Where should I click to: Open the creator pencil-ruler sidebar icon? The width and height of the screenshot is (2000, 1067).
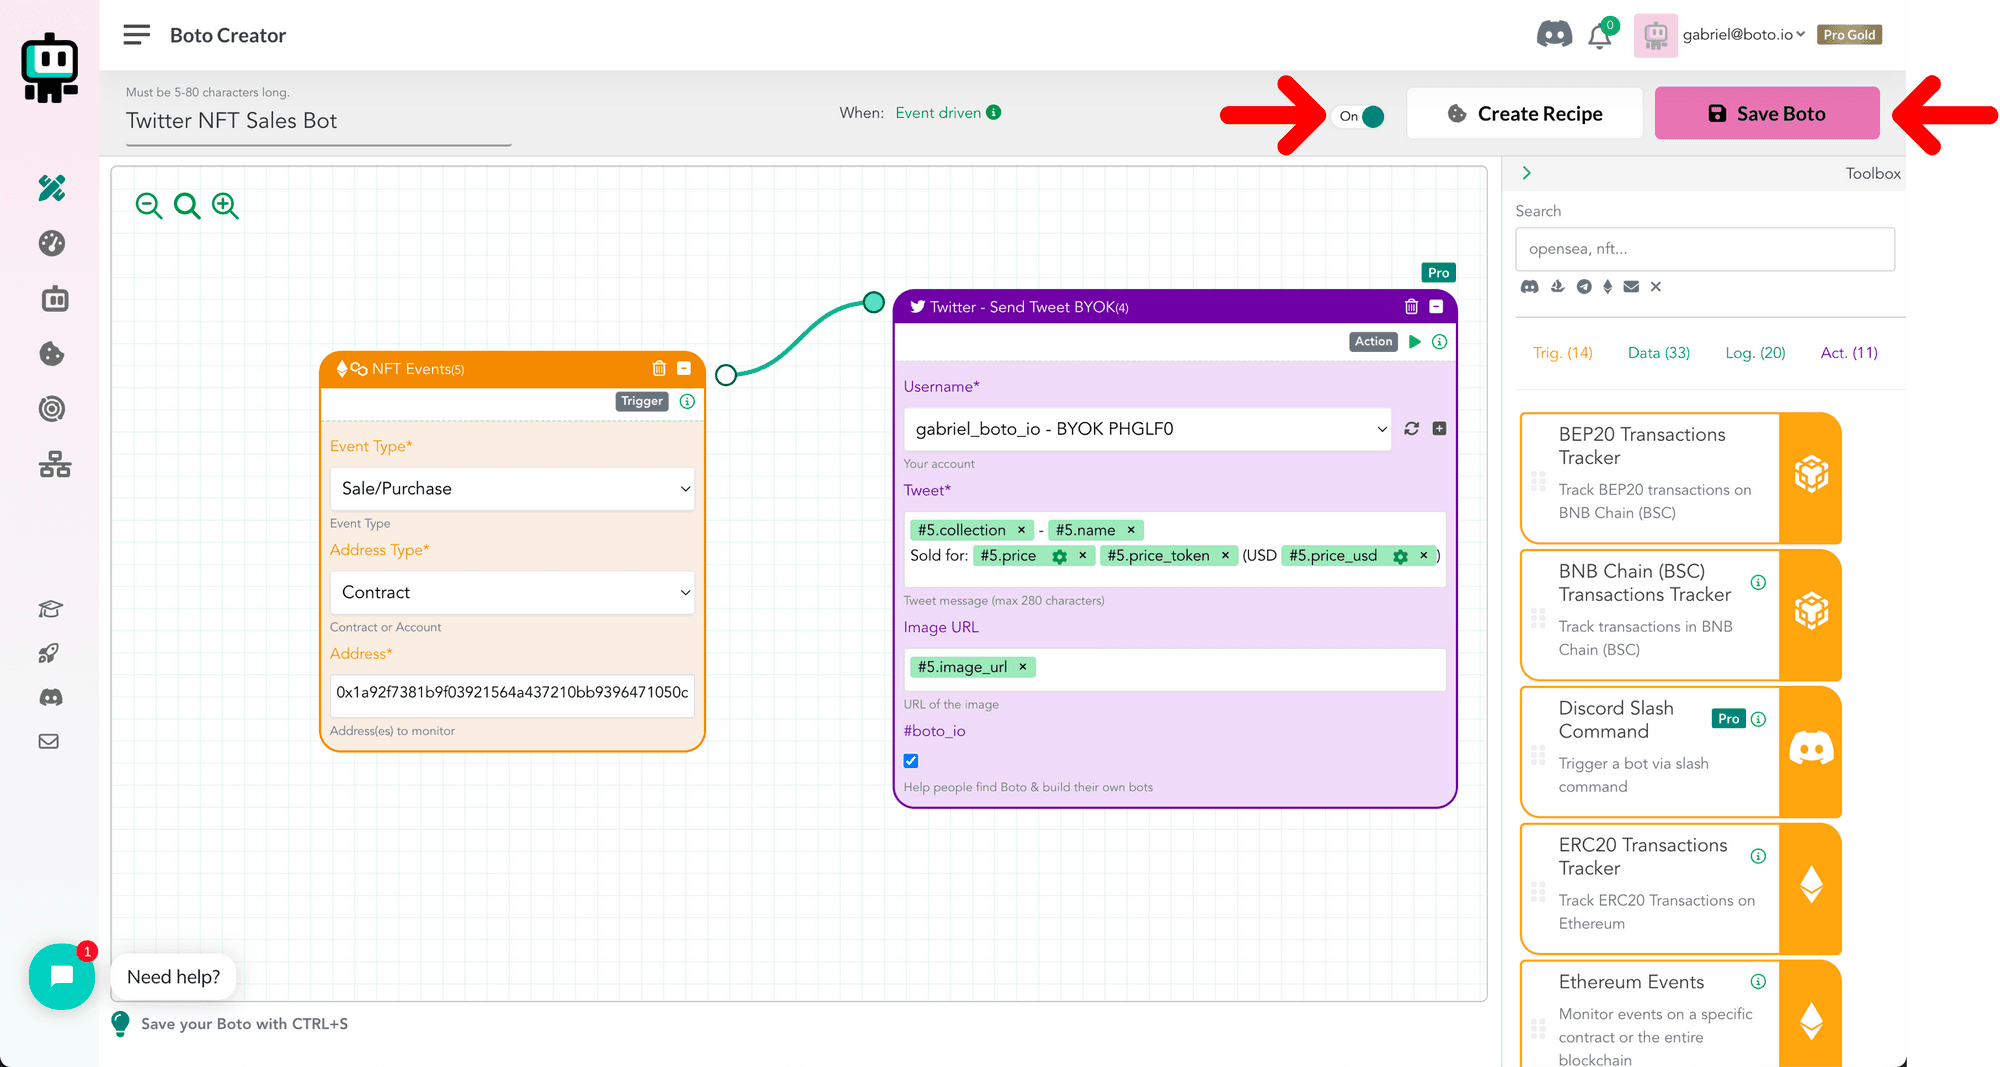pyautogui.click(x=52, y=188)
